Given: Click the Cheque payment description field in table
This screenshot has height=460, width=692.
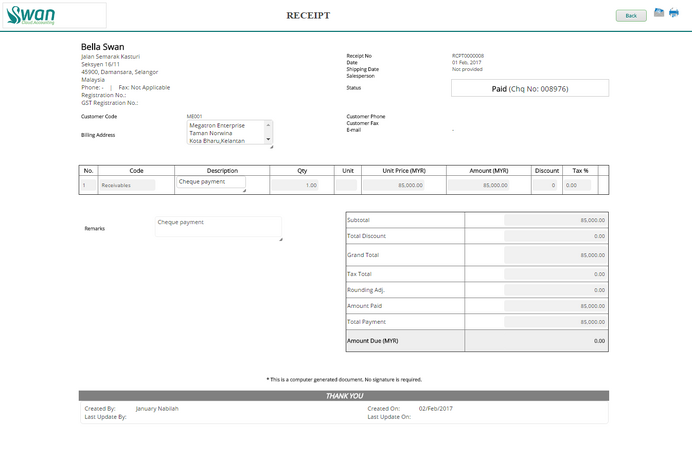Looking at the screenshot, I should [x=211, y=182].
